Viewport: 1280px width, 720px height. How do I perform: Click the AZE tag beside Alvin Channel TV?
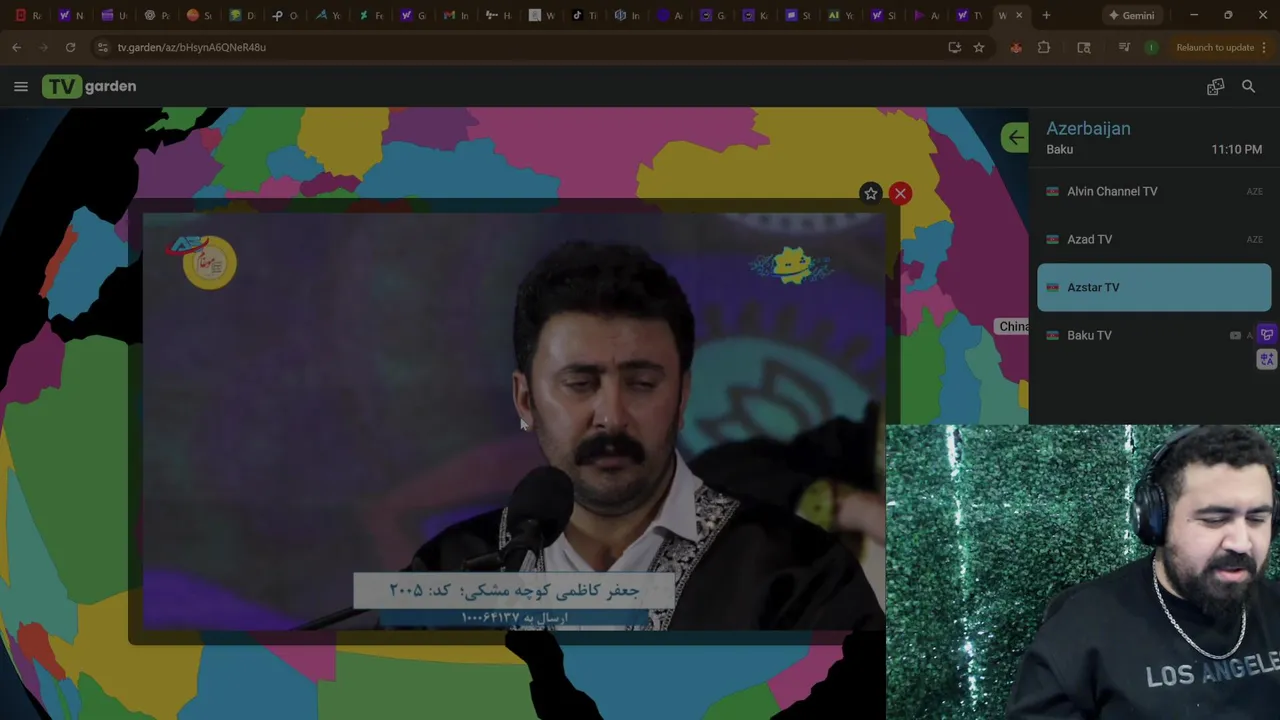tap(1254, 191)
